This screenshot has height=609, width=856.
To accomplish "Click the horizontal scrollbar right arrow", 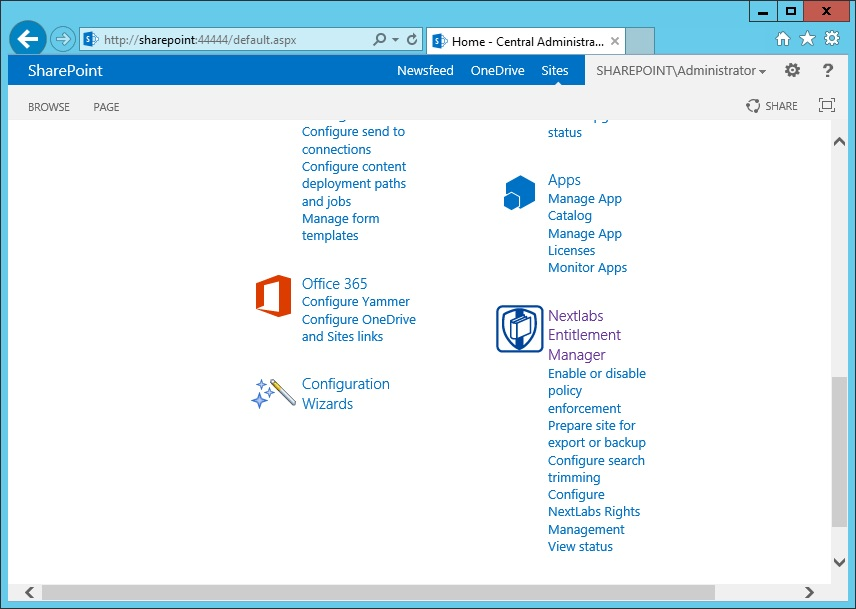I will [x=809, y=592].
